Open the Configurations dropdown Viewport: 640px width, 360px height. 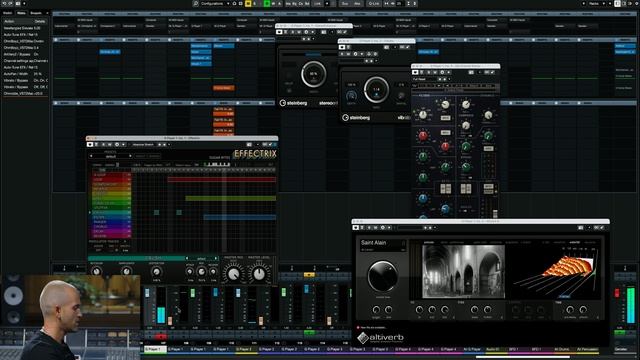point(215,3)
